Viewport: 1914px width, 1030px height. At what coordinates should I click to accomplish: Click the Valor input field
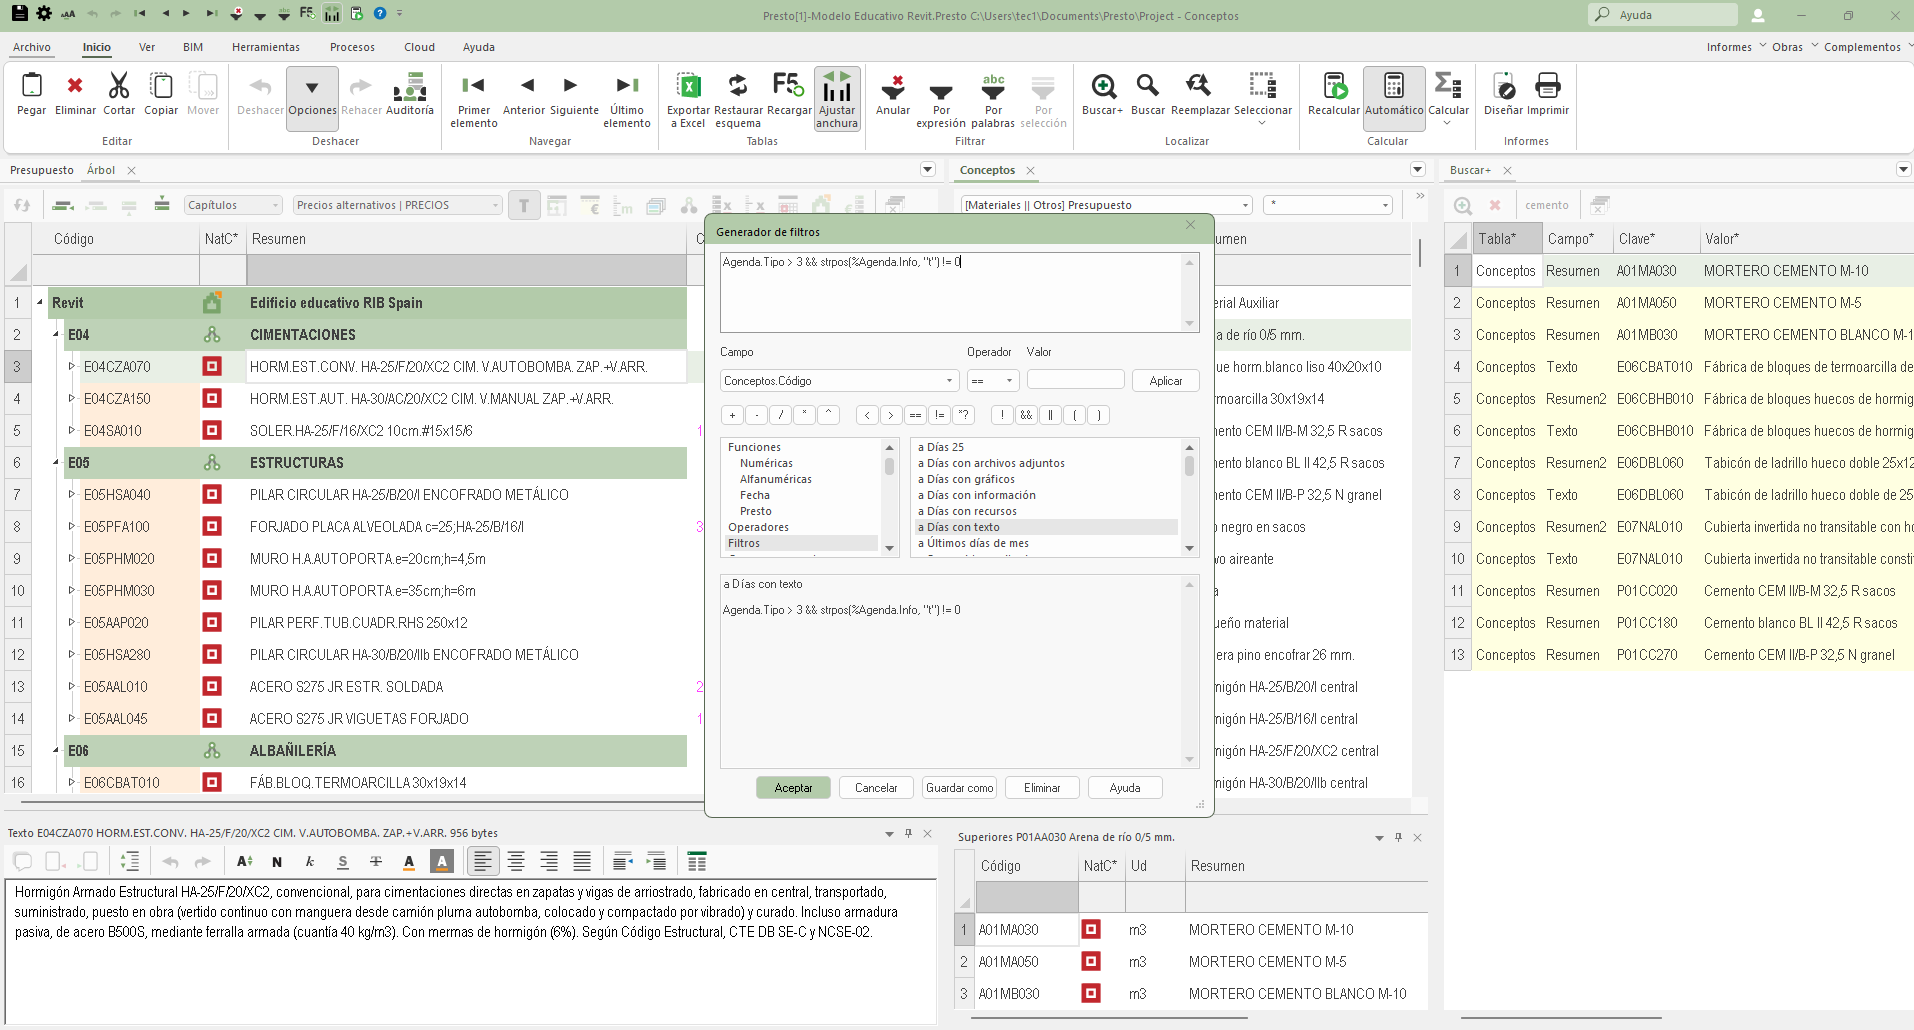coord(1075,381)
